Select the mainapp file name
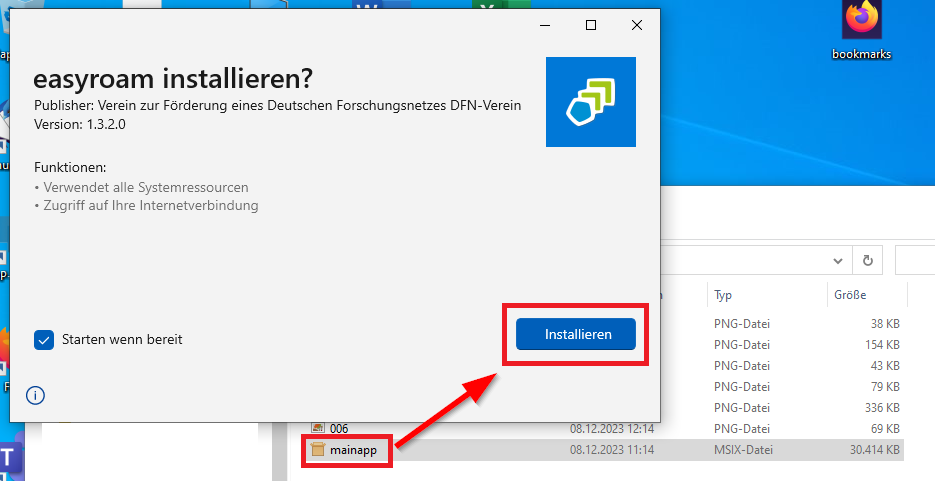This screenshot has height=481, width=935. pyautogui.click(x=353, y=450)
